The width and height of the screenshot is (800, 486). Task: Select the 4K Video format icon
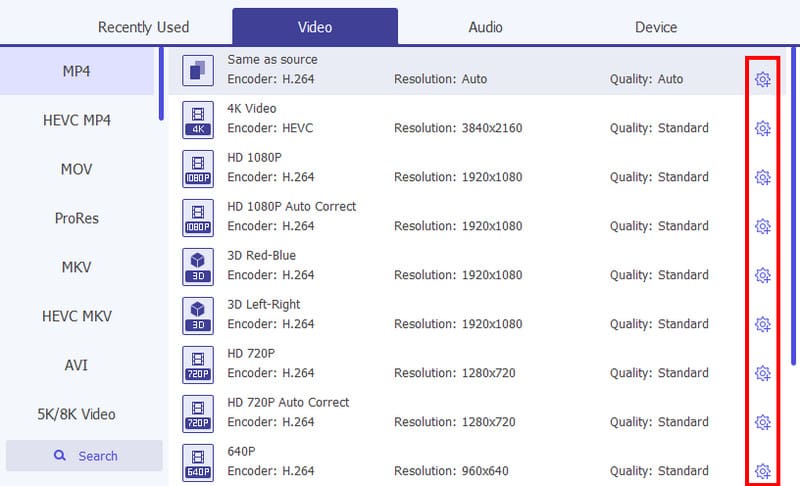[198, 119]
